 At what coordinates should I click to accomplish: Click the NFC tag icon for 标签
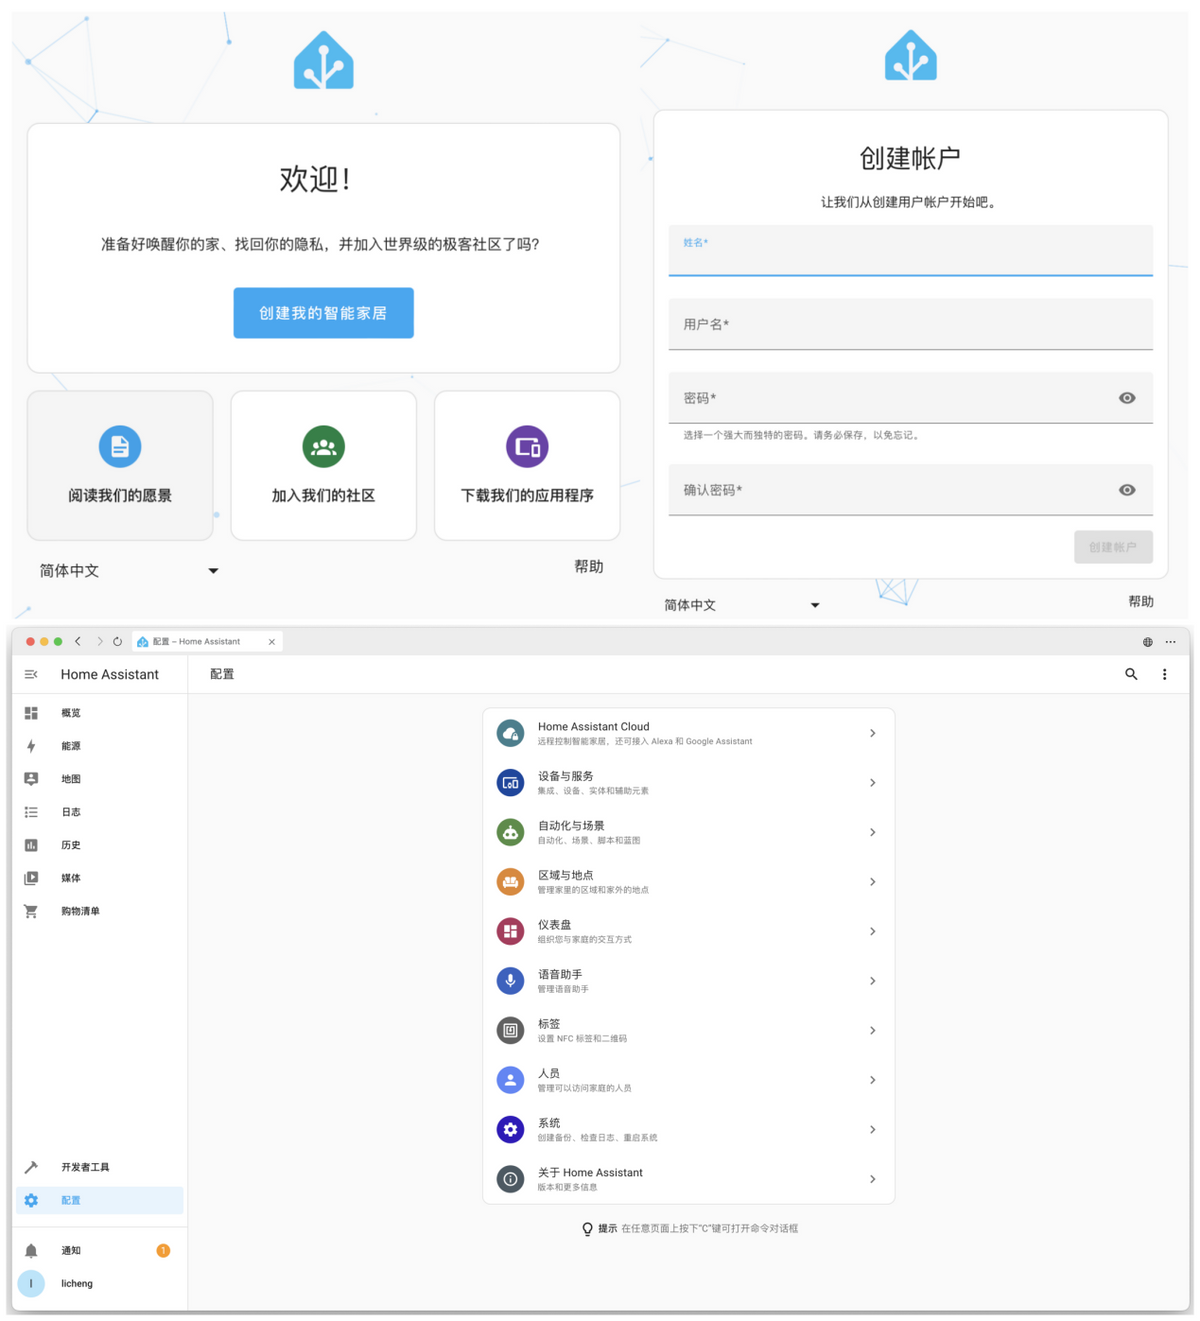[510, 1030]
